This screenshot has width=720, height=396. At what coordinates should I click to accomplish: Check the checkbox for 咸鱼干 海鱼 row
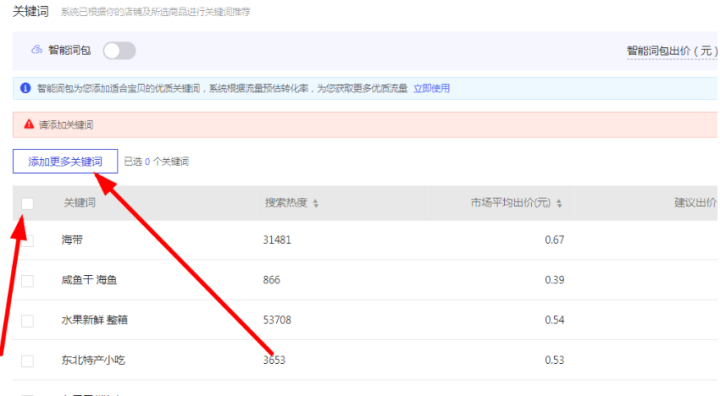click(28, 281)
